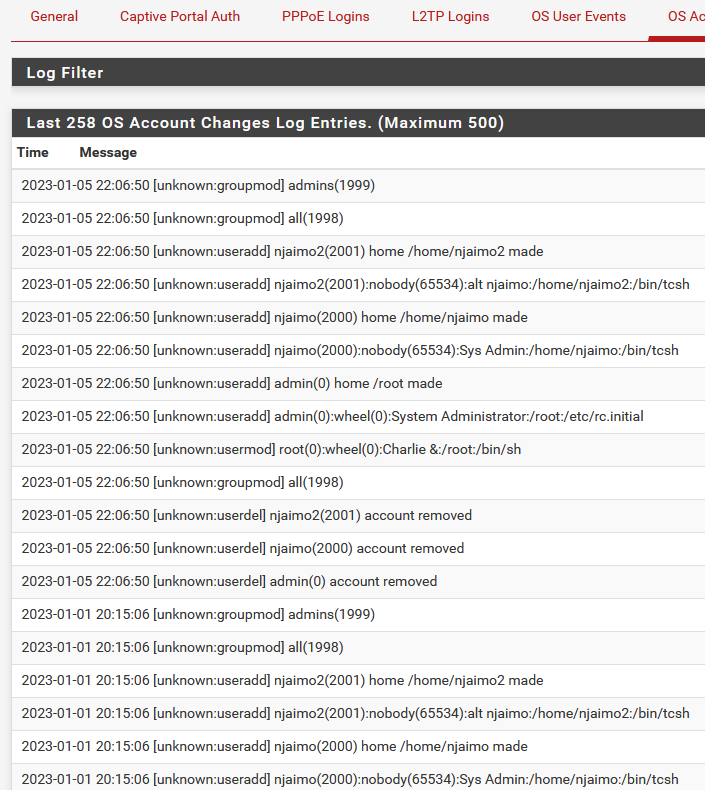
Task: Open the PPPoE Logins tab
Action: 326,16
